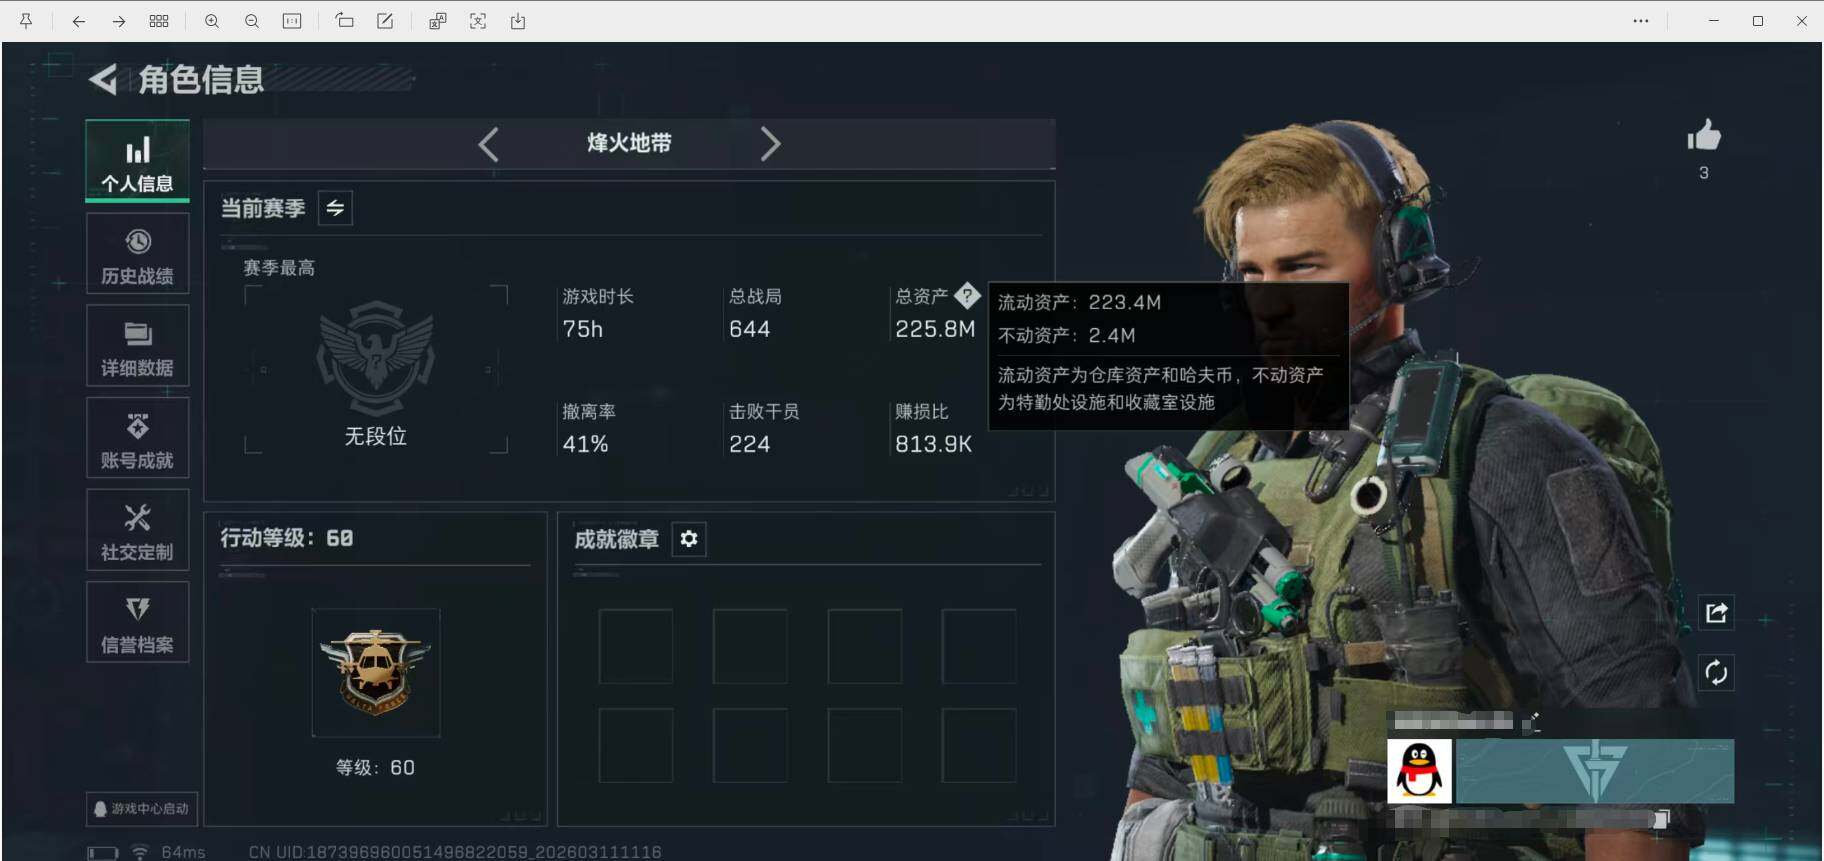This screenshot has height=861, width=1824.
Task: Click the Wi-Fi signal icon
Action: [x=140, y=853]
